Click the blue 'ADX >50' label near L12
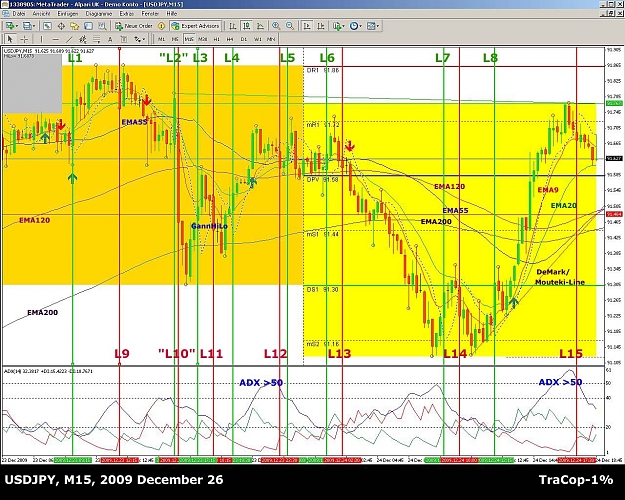The width and height of the screenshot is (625, 500). pos(261,383)
